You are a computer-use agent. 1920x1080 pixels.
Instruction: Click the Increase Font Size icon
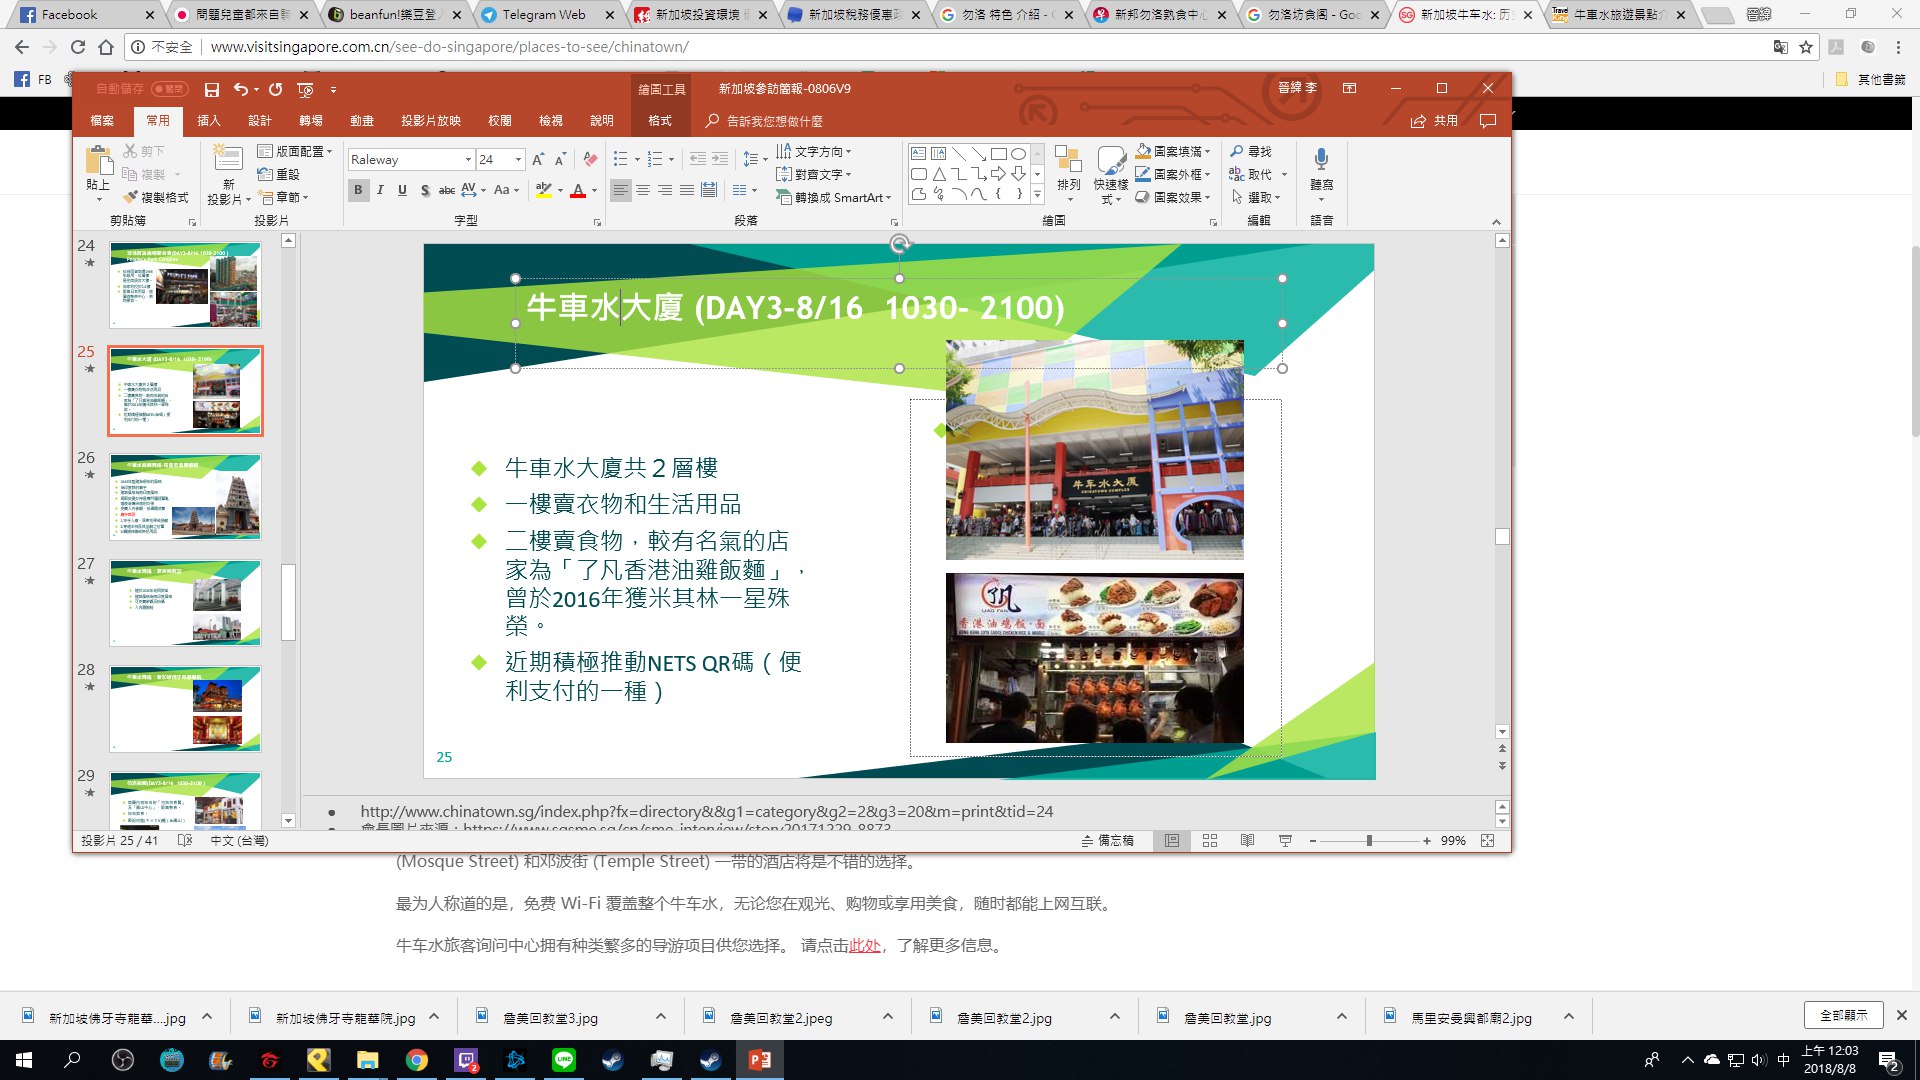[538, 160]
